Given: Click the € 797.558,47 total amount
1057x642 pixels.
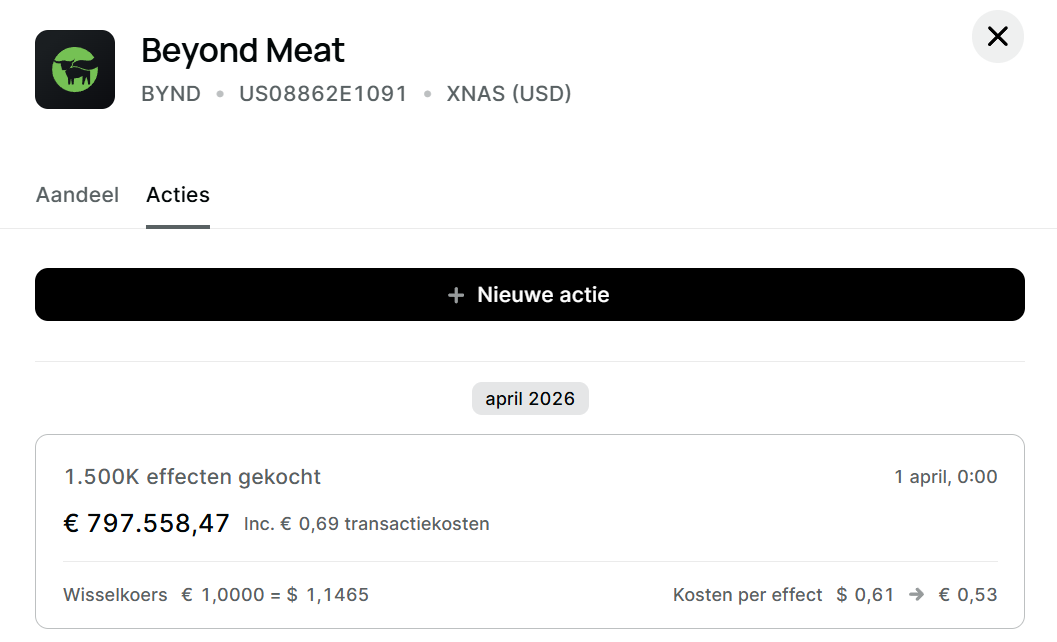Looking at the screenshot, I should point(147,523).
